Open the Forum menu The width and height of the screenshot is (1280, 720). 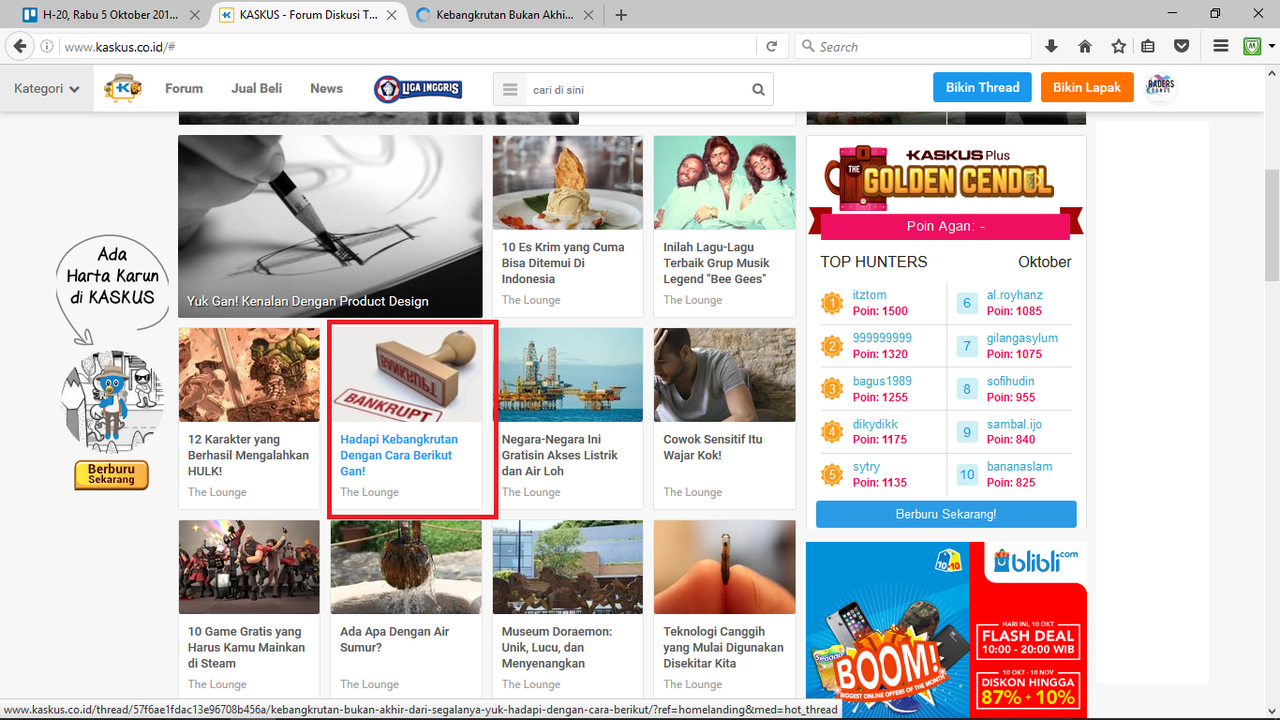[184, 88]
